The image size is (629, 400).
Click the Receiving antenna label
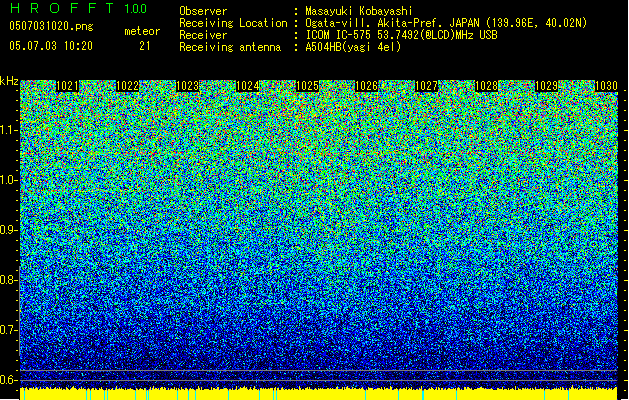[230, 47]
